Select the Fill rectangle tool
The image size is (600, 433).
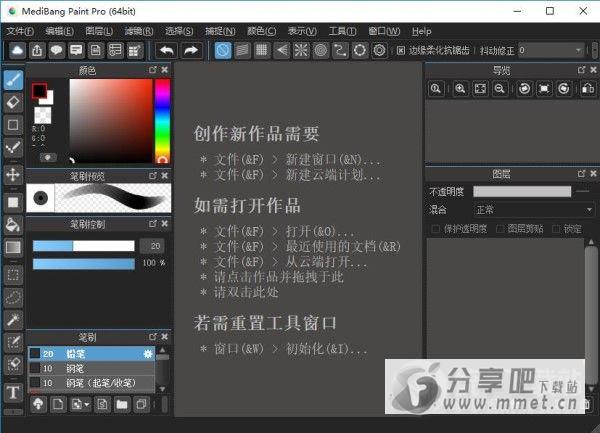click(13, 202)
